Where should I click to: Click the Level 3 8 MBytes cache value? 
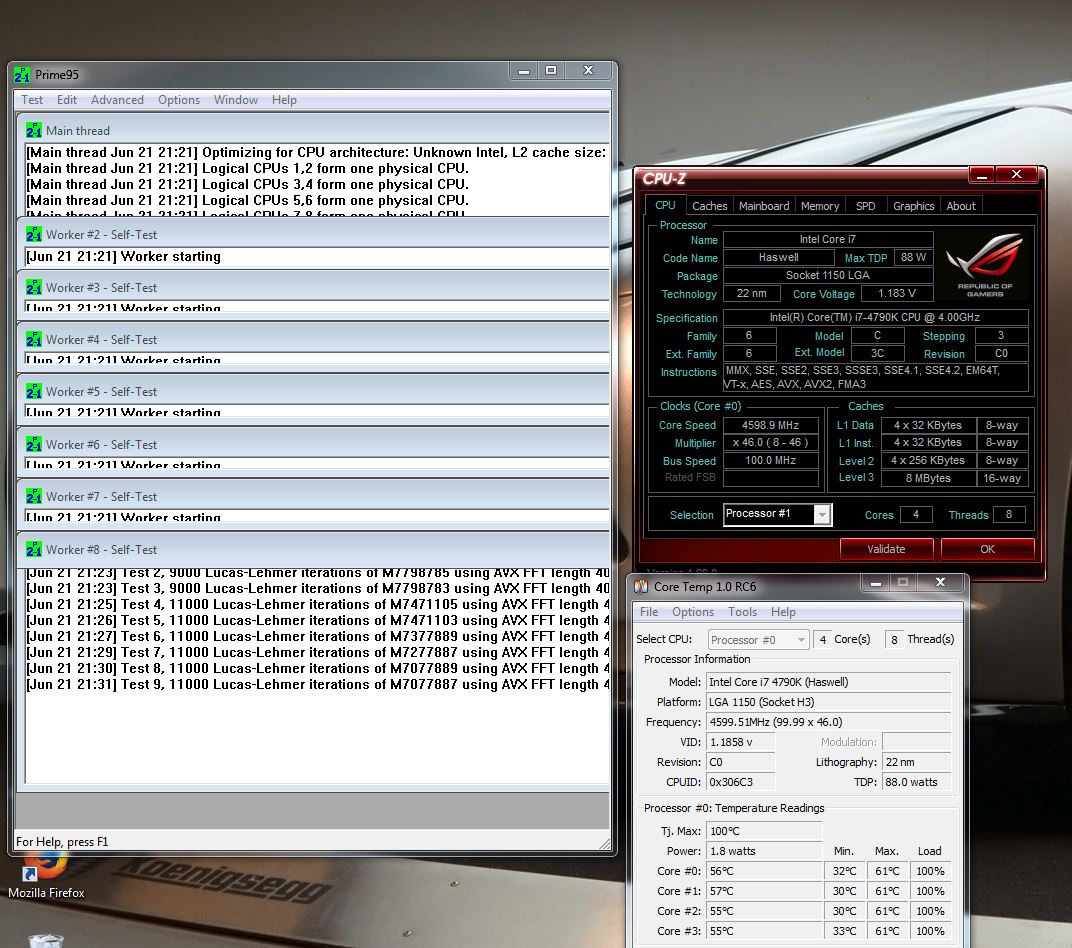tap(928, 478)
